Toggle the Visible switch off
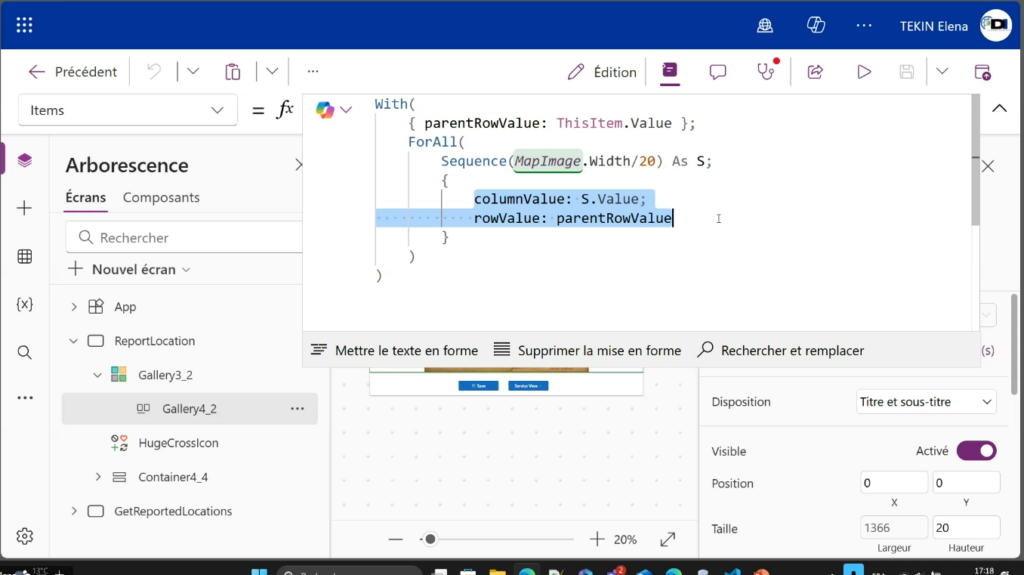Image resolution: width=1024 pixels, height=575 pixels. pyautogui.click(x=976, y=451)
